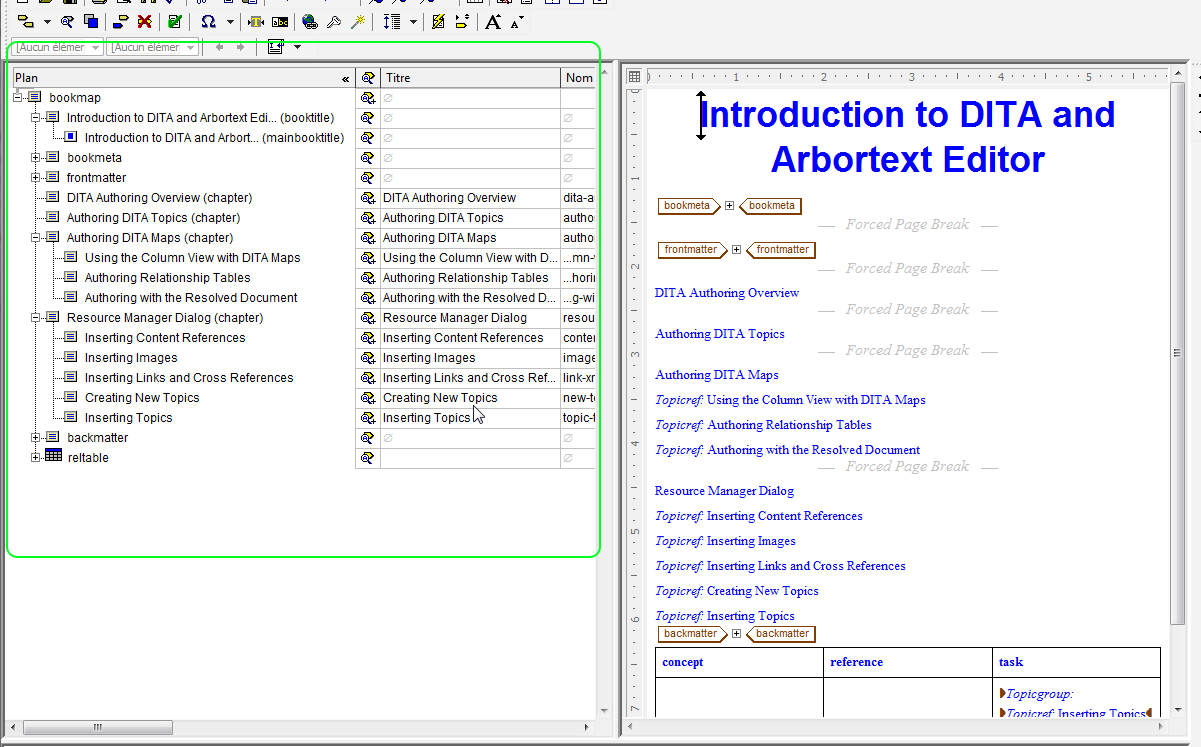
Task: Decrease font size with the small A icon
Action: click(x=516, y=21)
